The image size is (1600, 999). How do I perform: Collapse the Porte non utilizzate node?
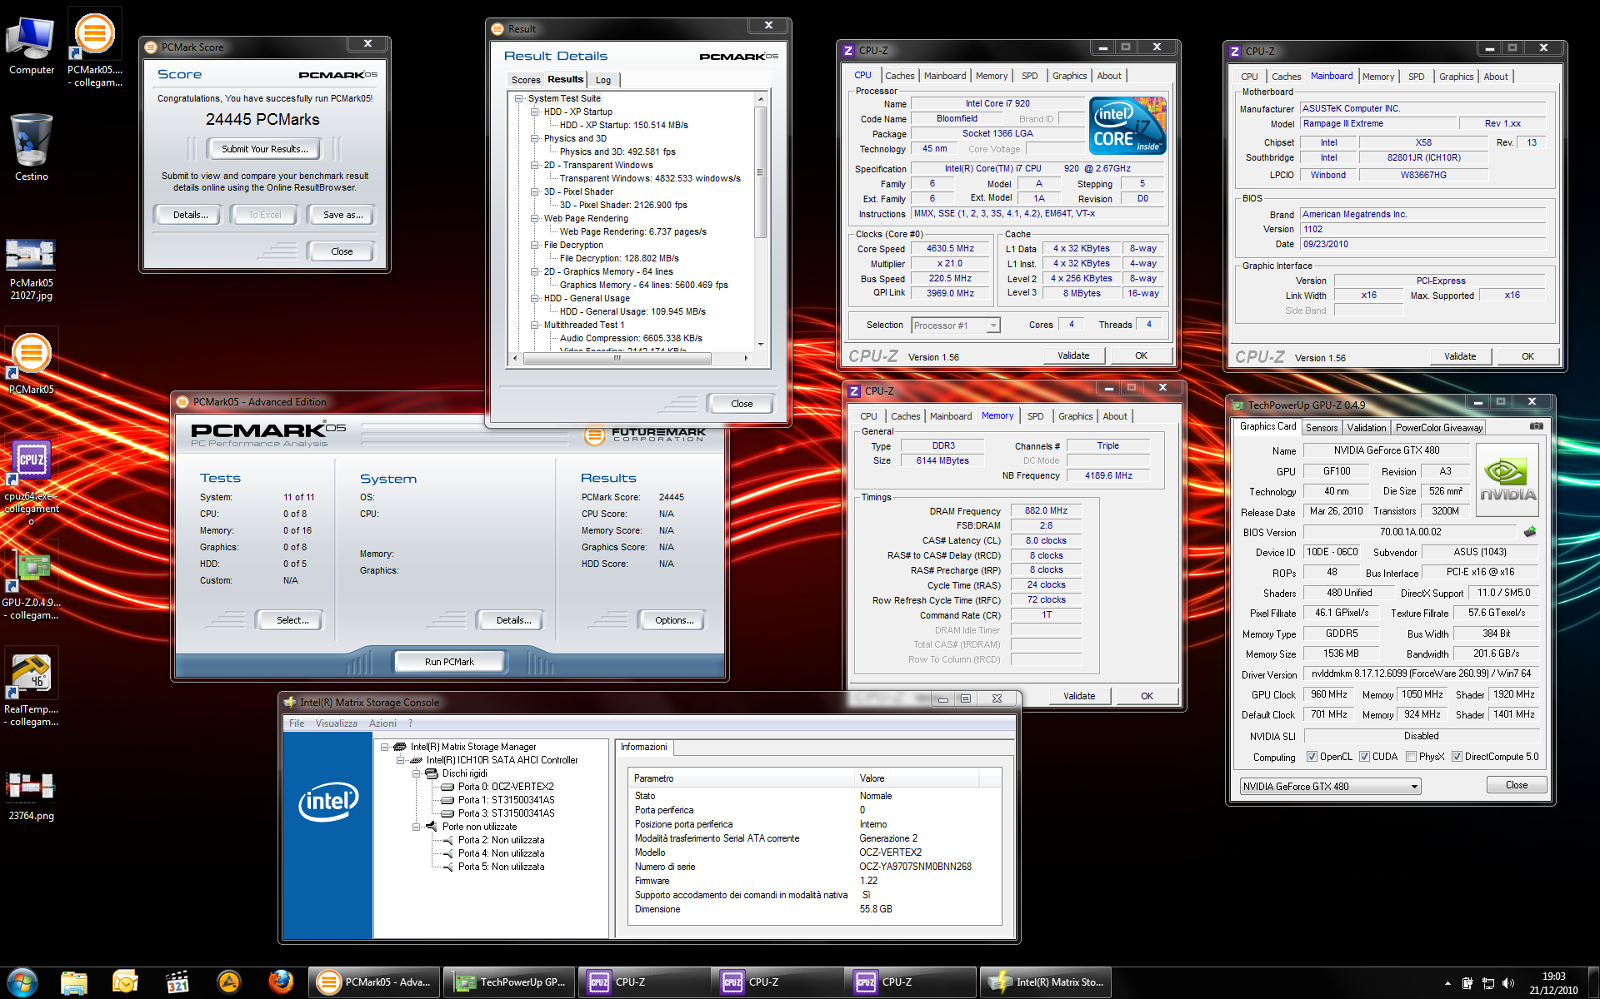point(417,827)
